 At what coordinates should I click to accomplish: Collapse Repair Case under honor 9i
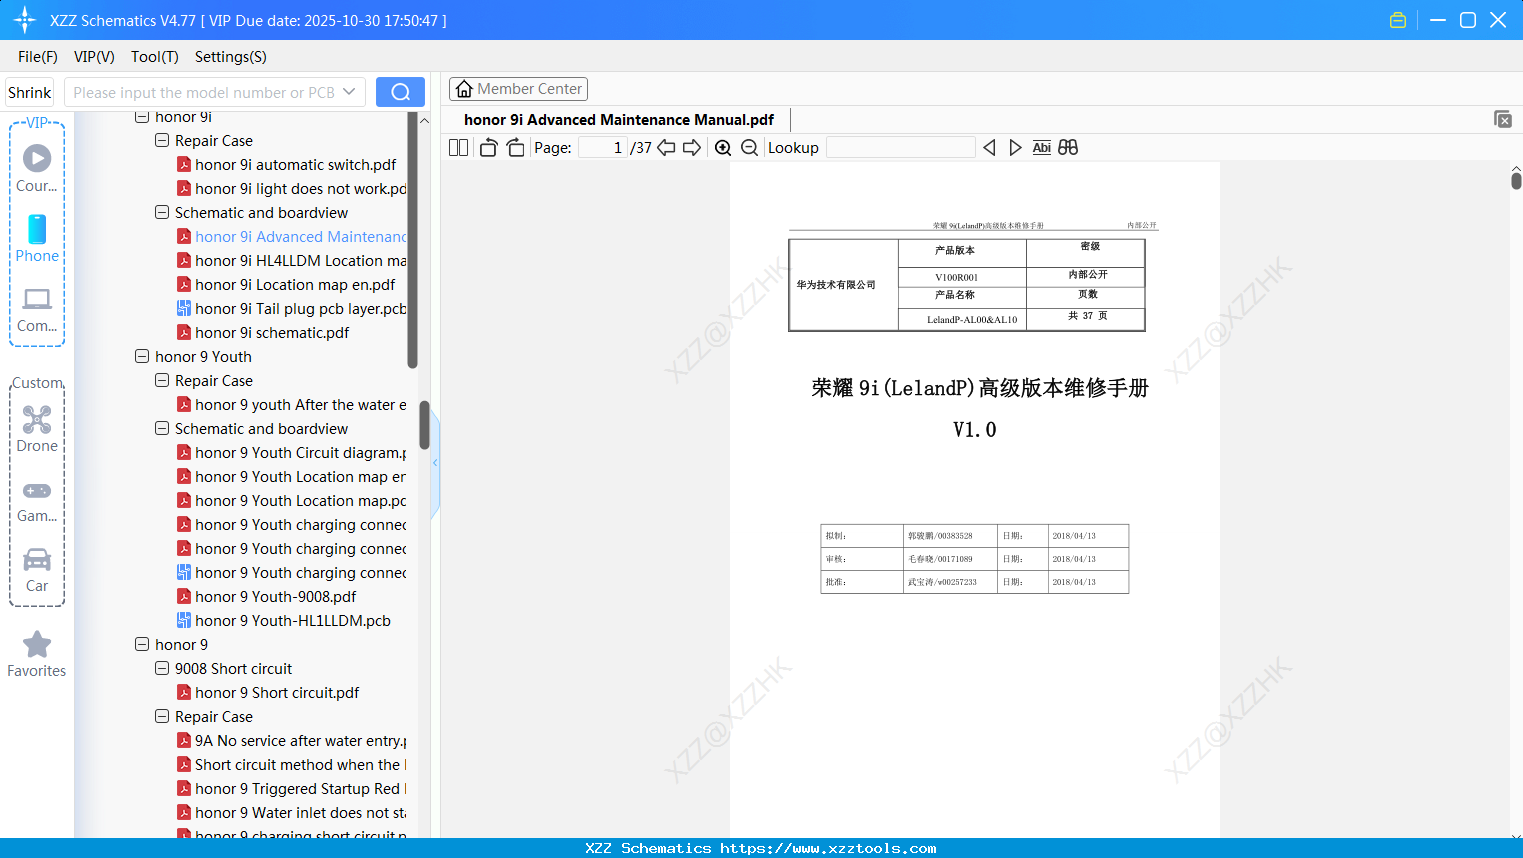pos(162,141)
